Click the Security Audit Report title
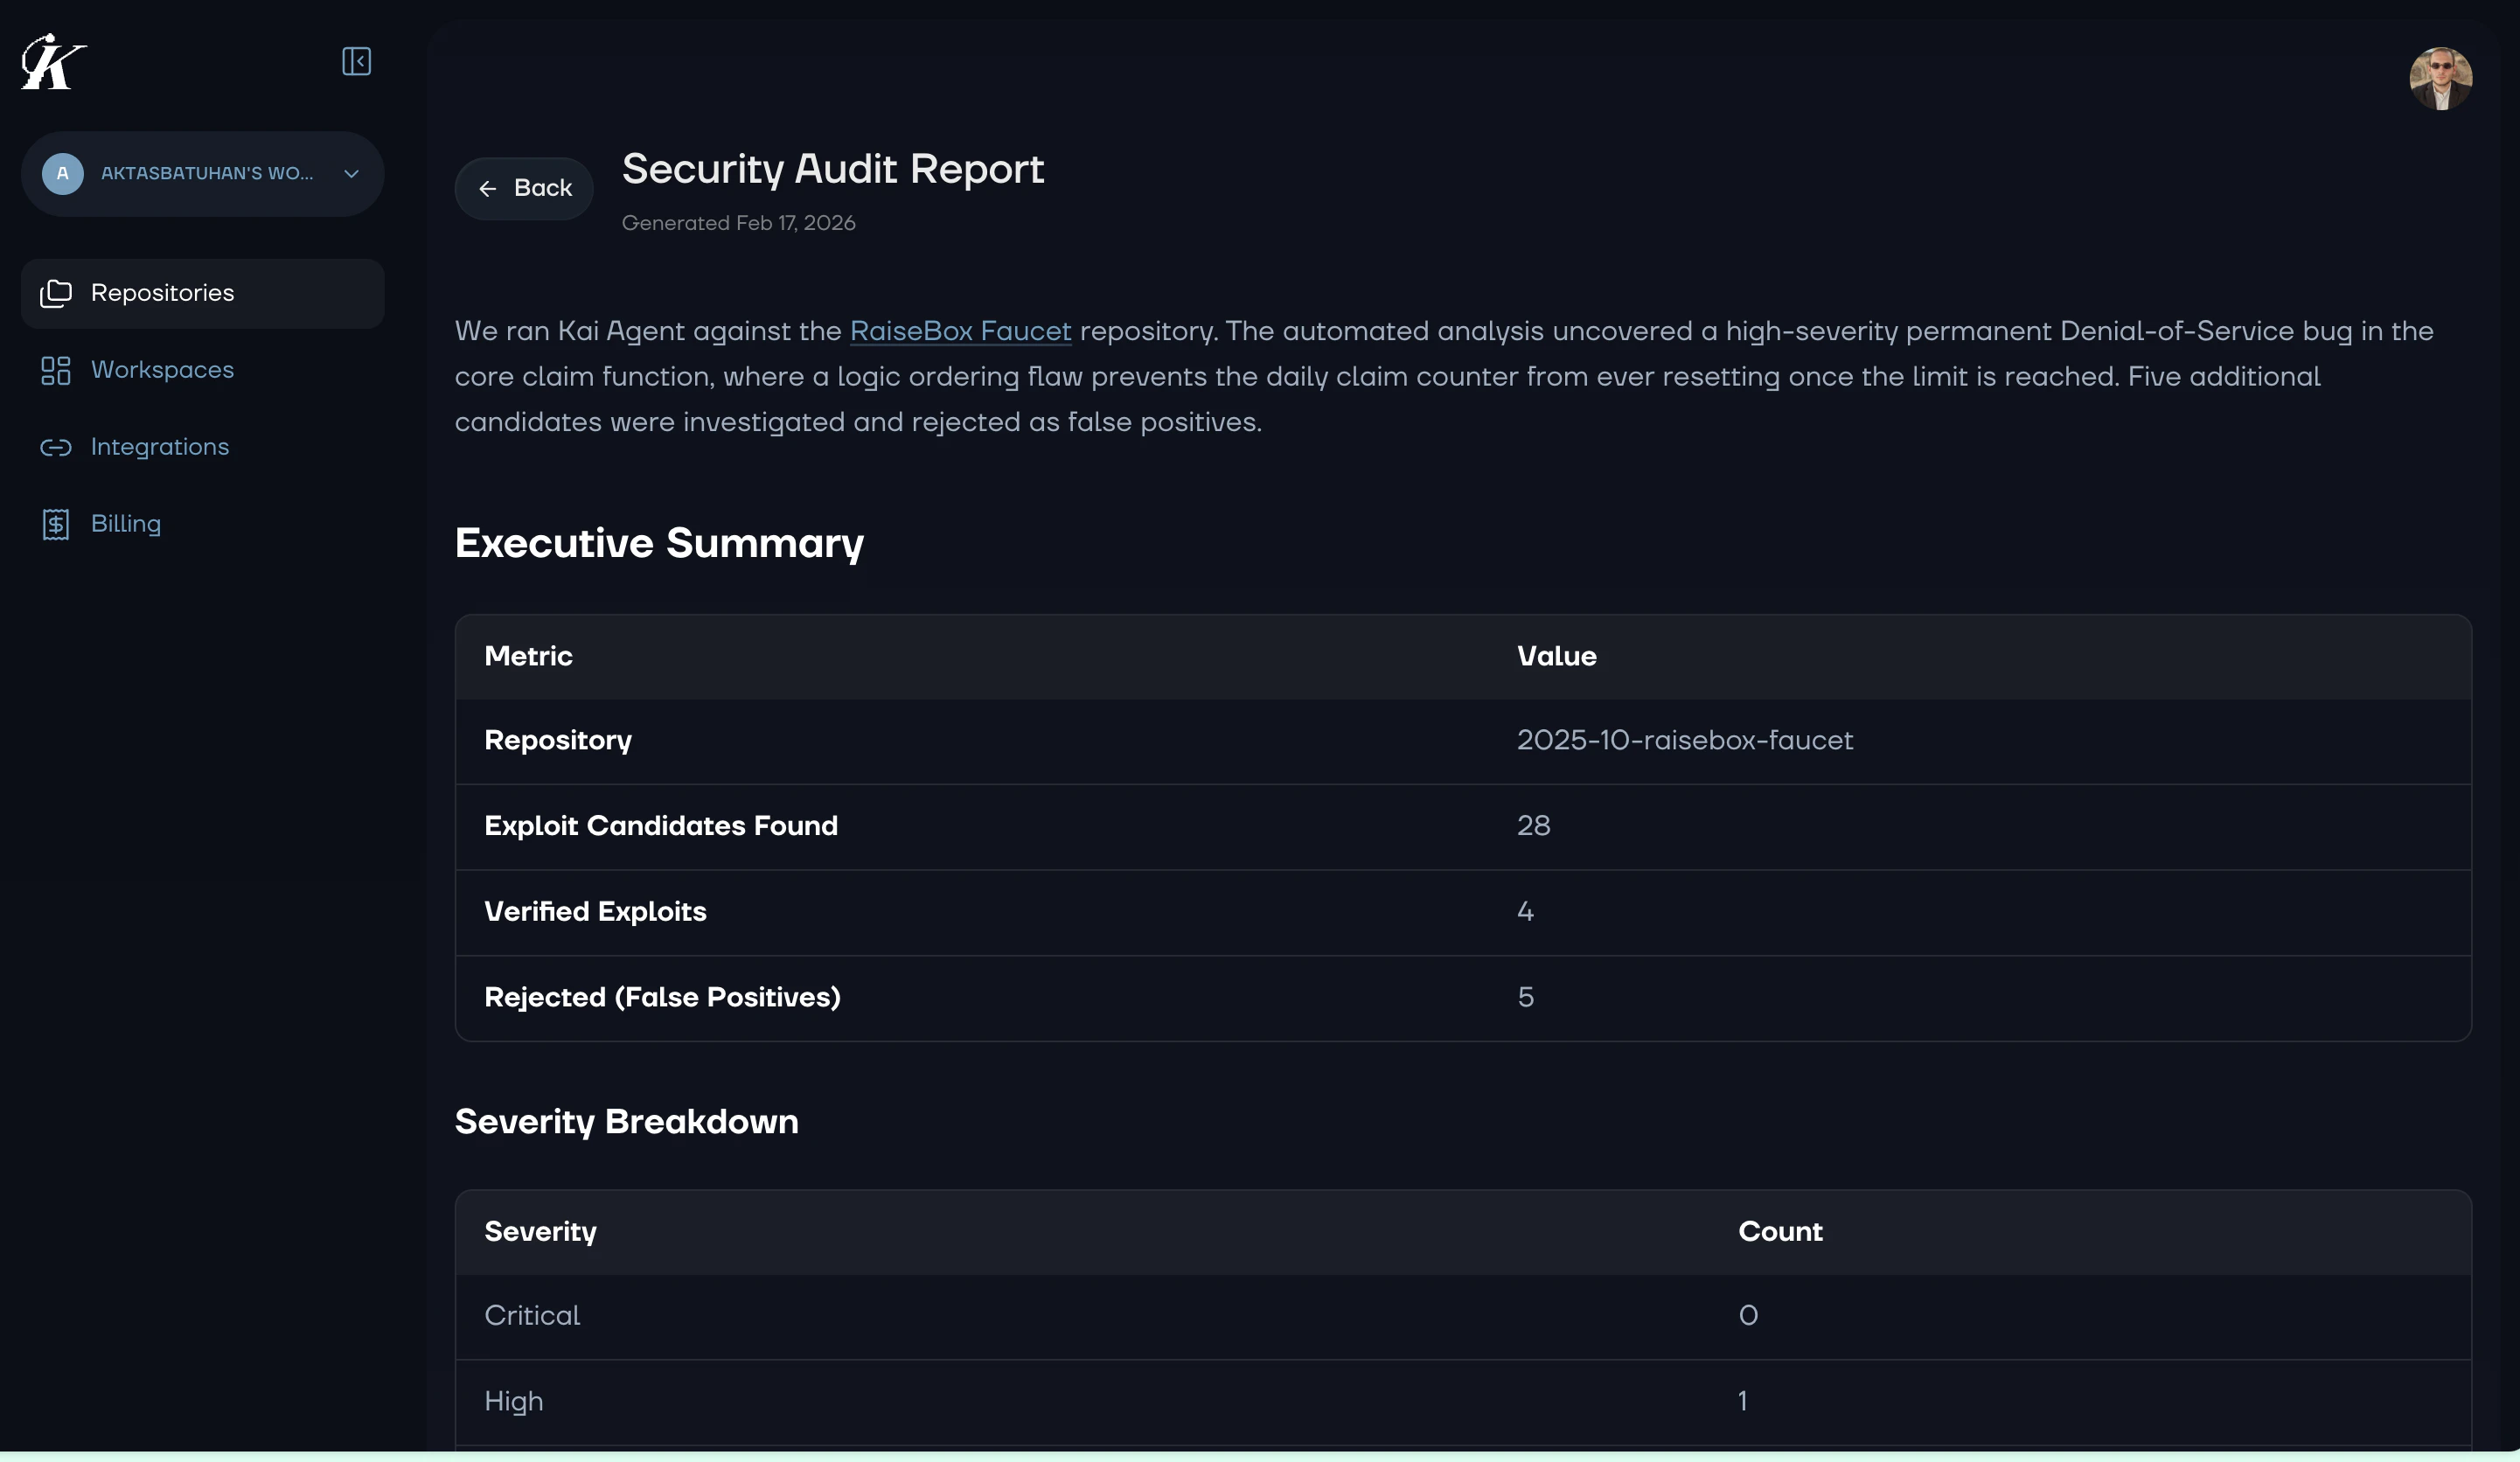This screenshot has height=1462, width=2520. click(833, 169)
